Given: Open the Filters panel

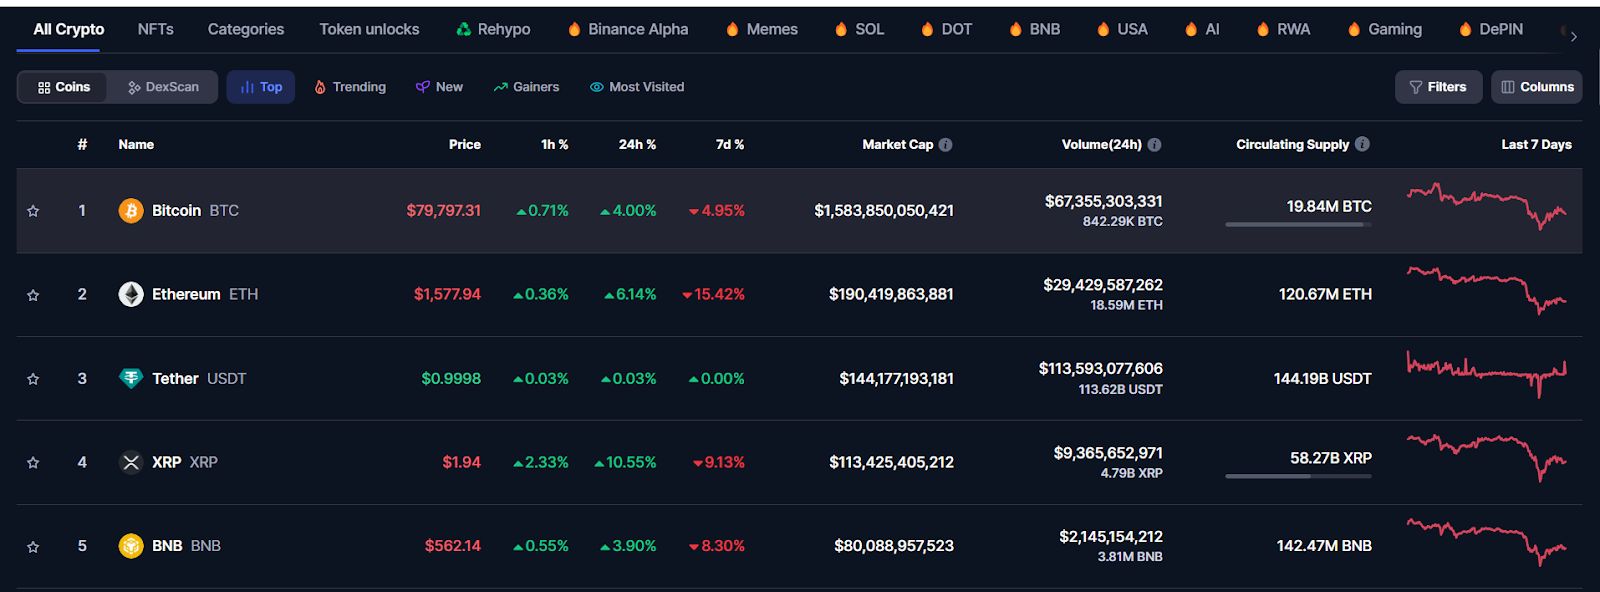Looking at the screenshot, I should point(1438,87).
